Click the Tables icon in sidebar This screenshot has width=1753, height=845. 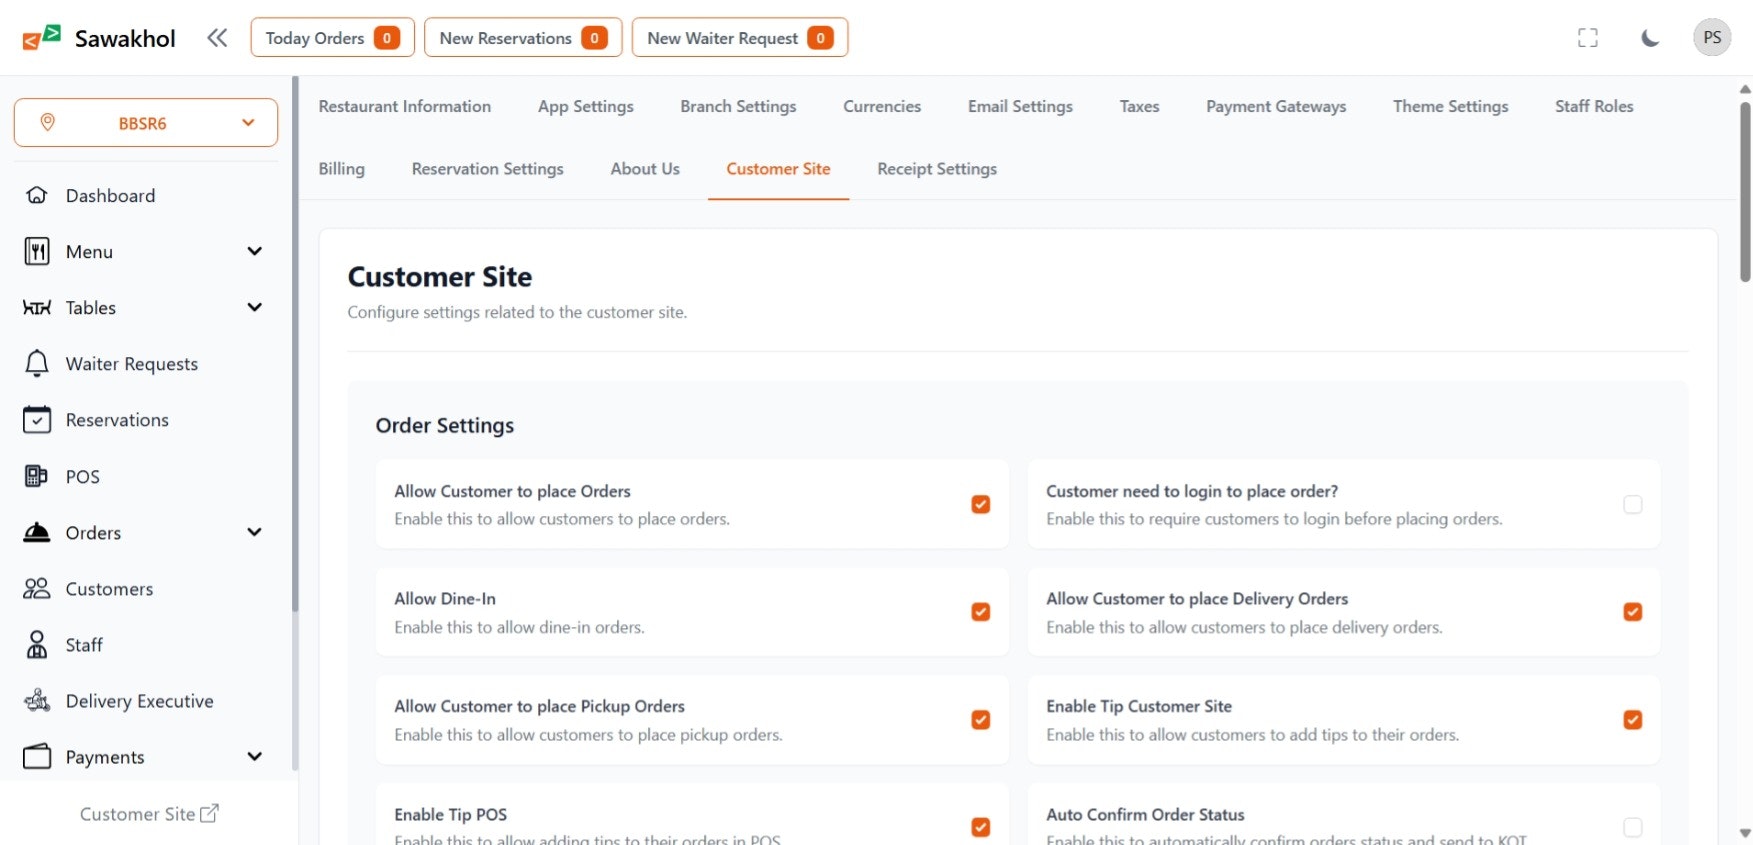[37, 307]
